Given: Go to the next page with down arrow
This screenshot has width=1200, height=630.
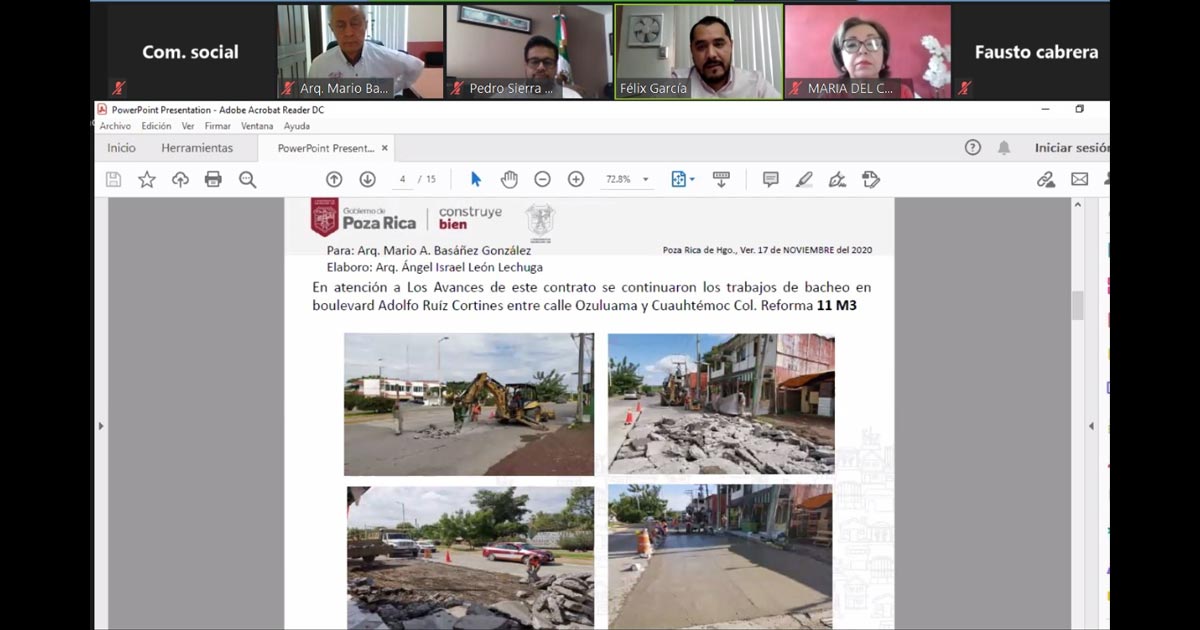Looking at the screenshot, I should point(367,179).
